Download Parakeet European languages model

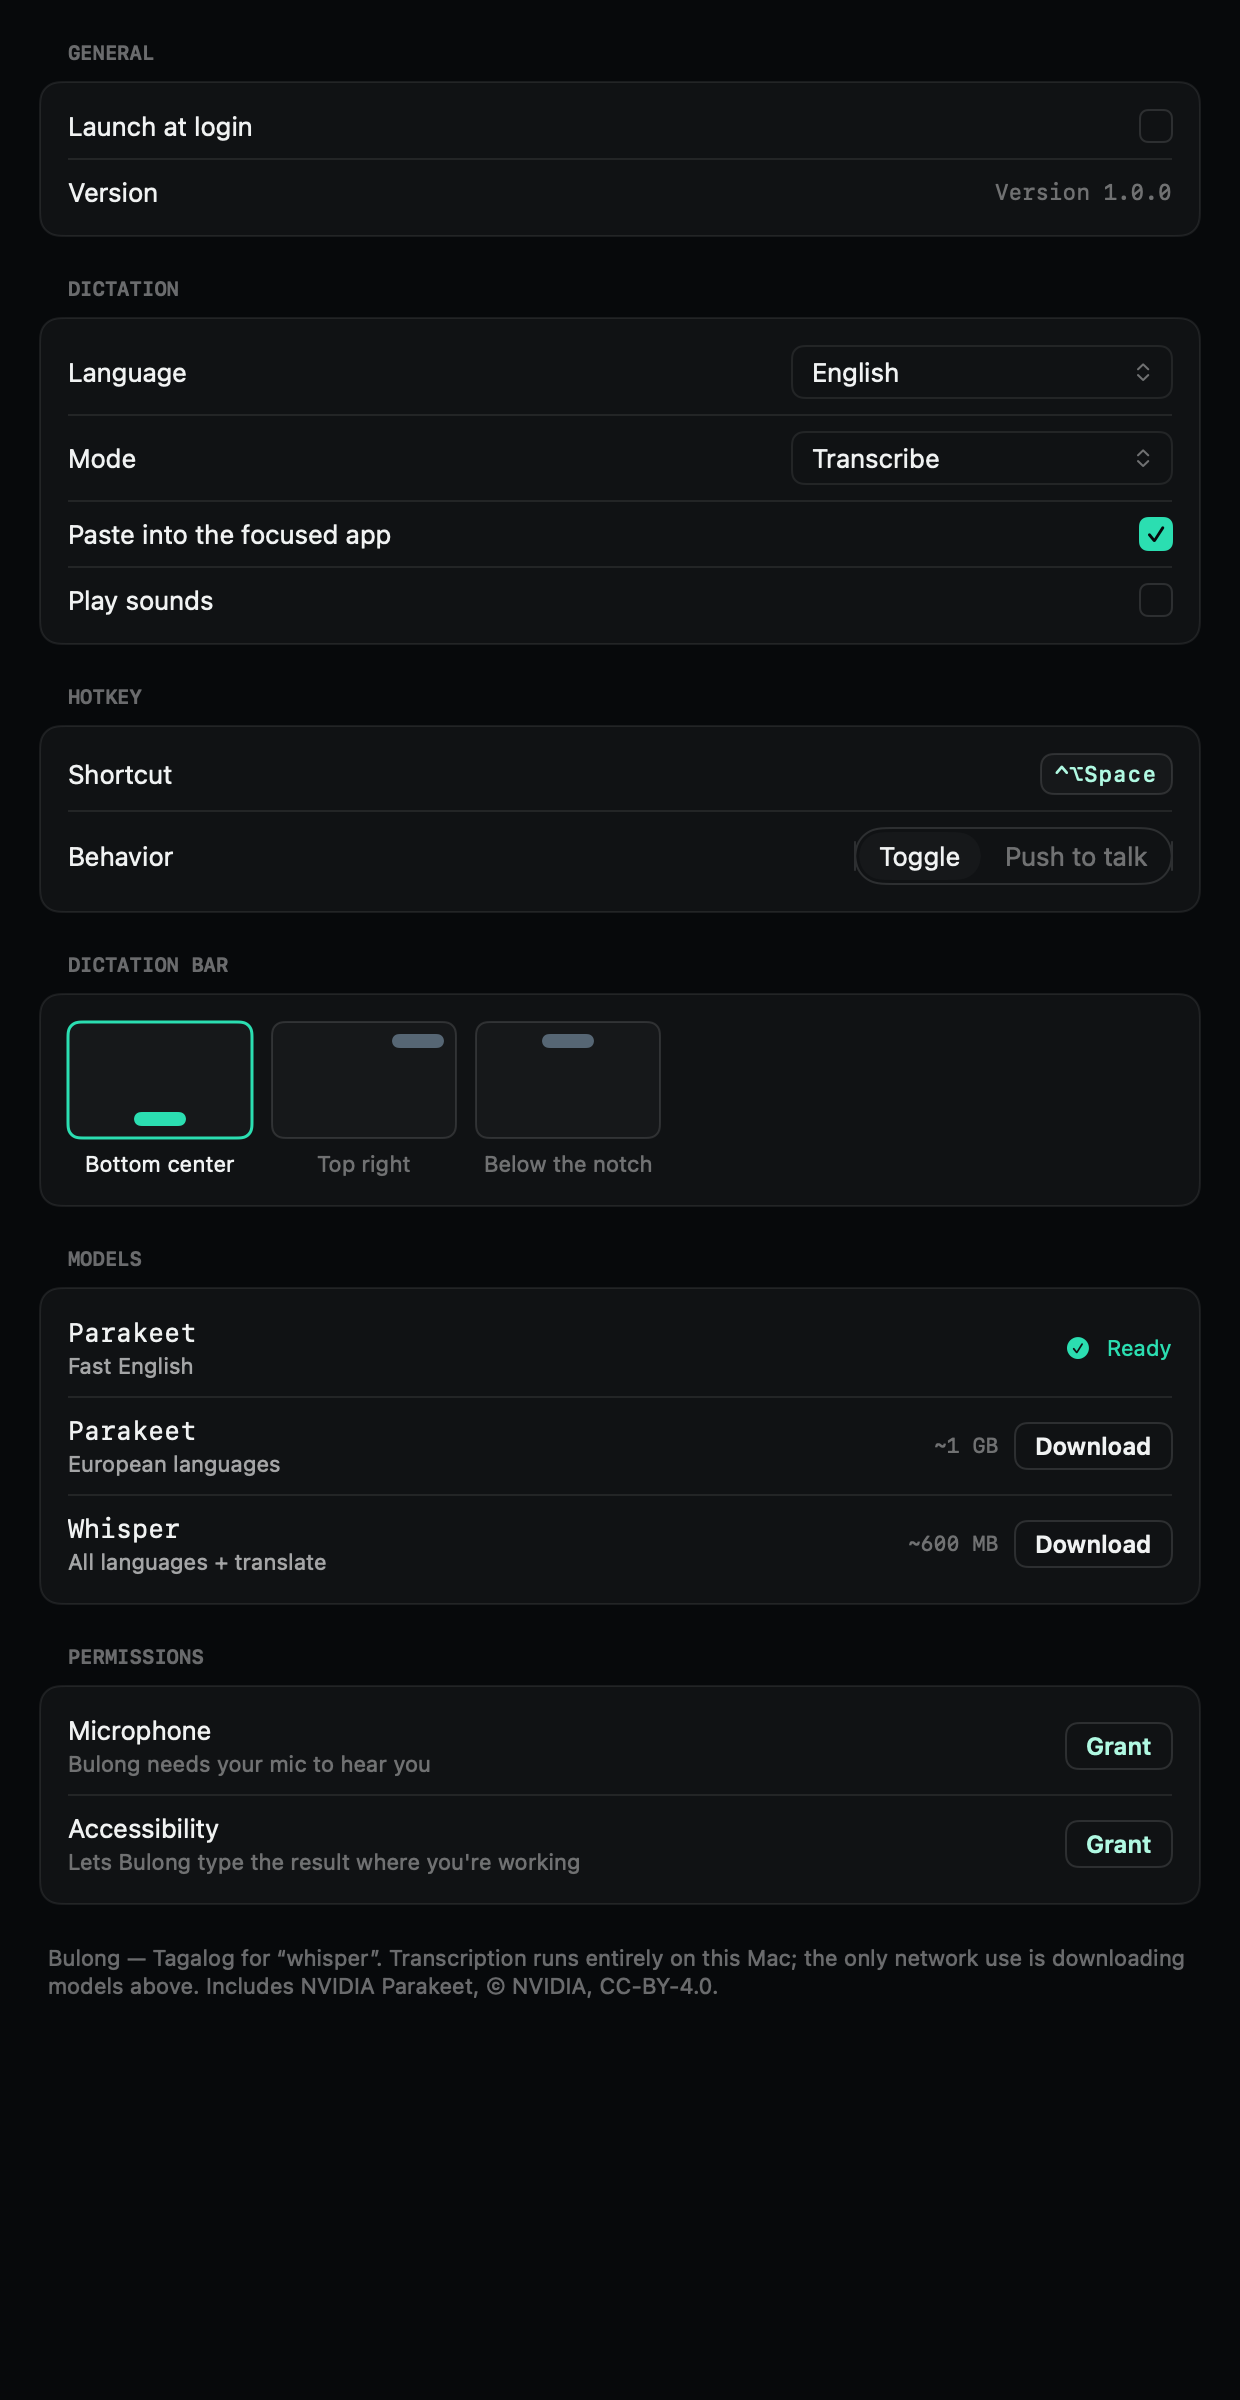pyautogui.click(x=1093, y=1446)
